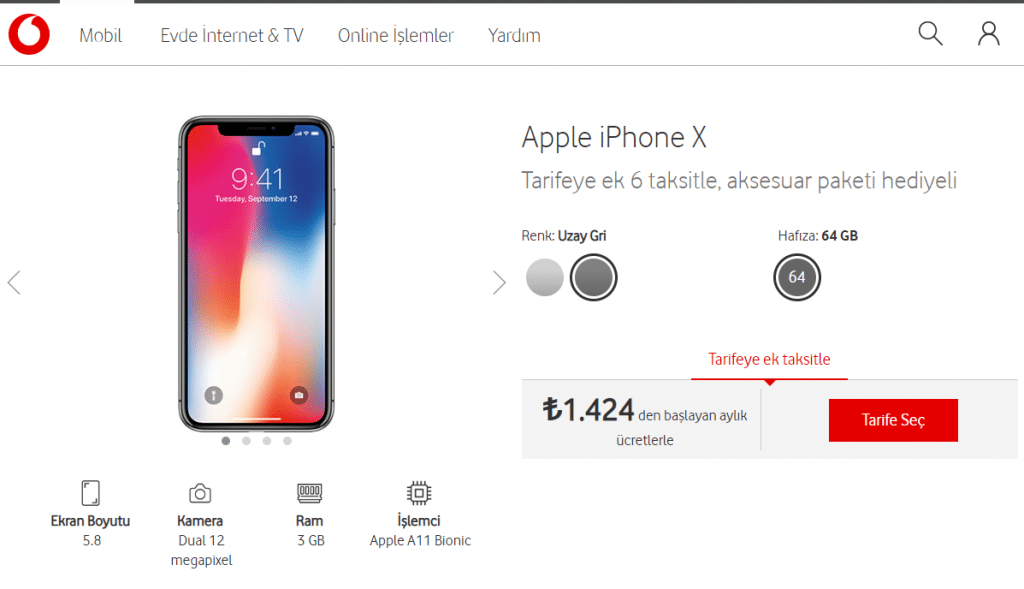This screenshot has height=589, width=1024.
Task: Select the fourth carousel dot indicator
Action: 287,441
